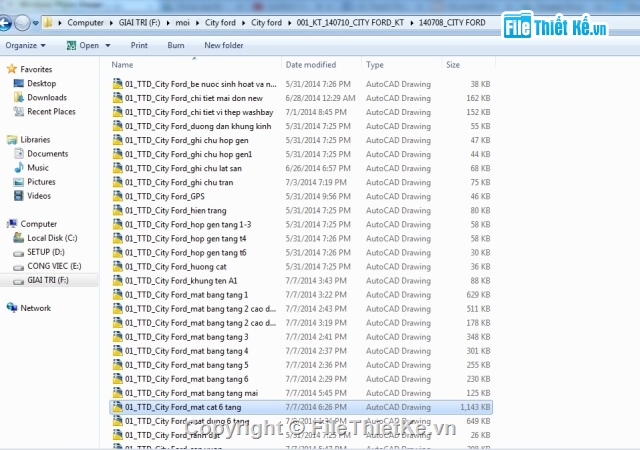Screen dimensions: 640x450
Task: Select 140708_CITY FORD breadcrumb segment
Action: pos(452,22)
